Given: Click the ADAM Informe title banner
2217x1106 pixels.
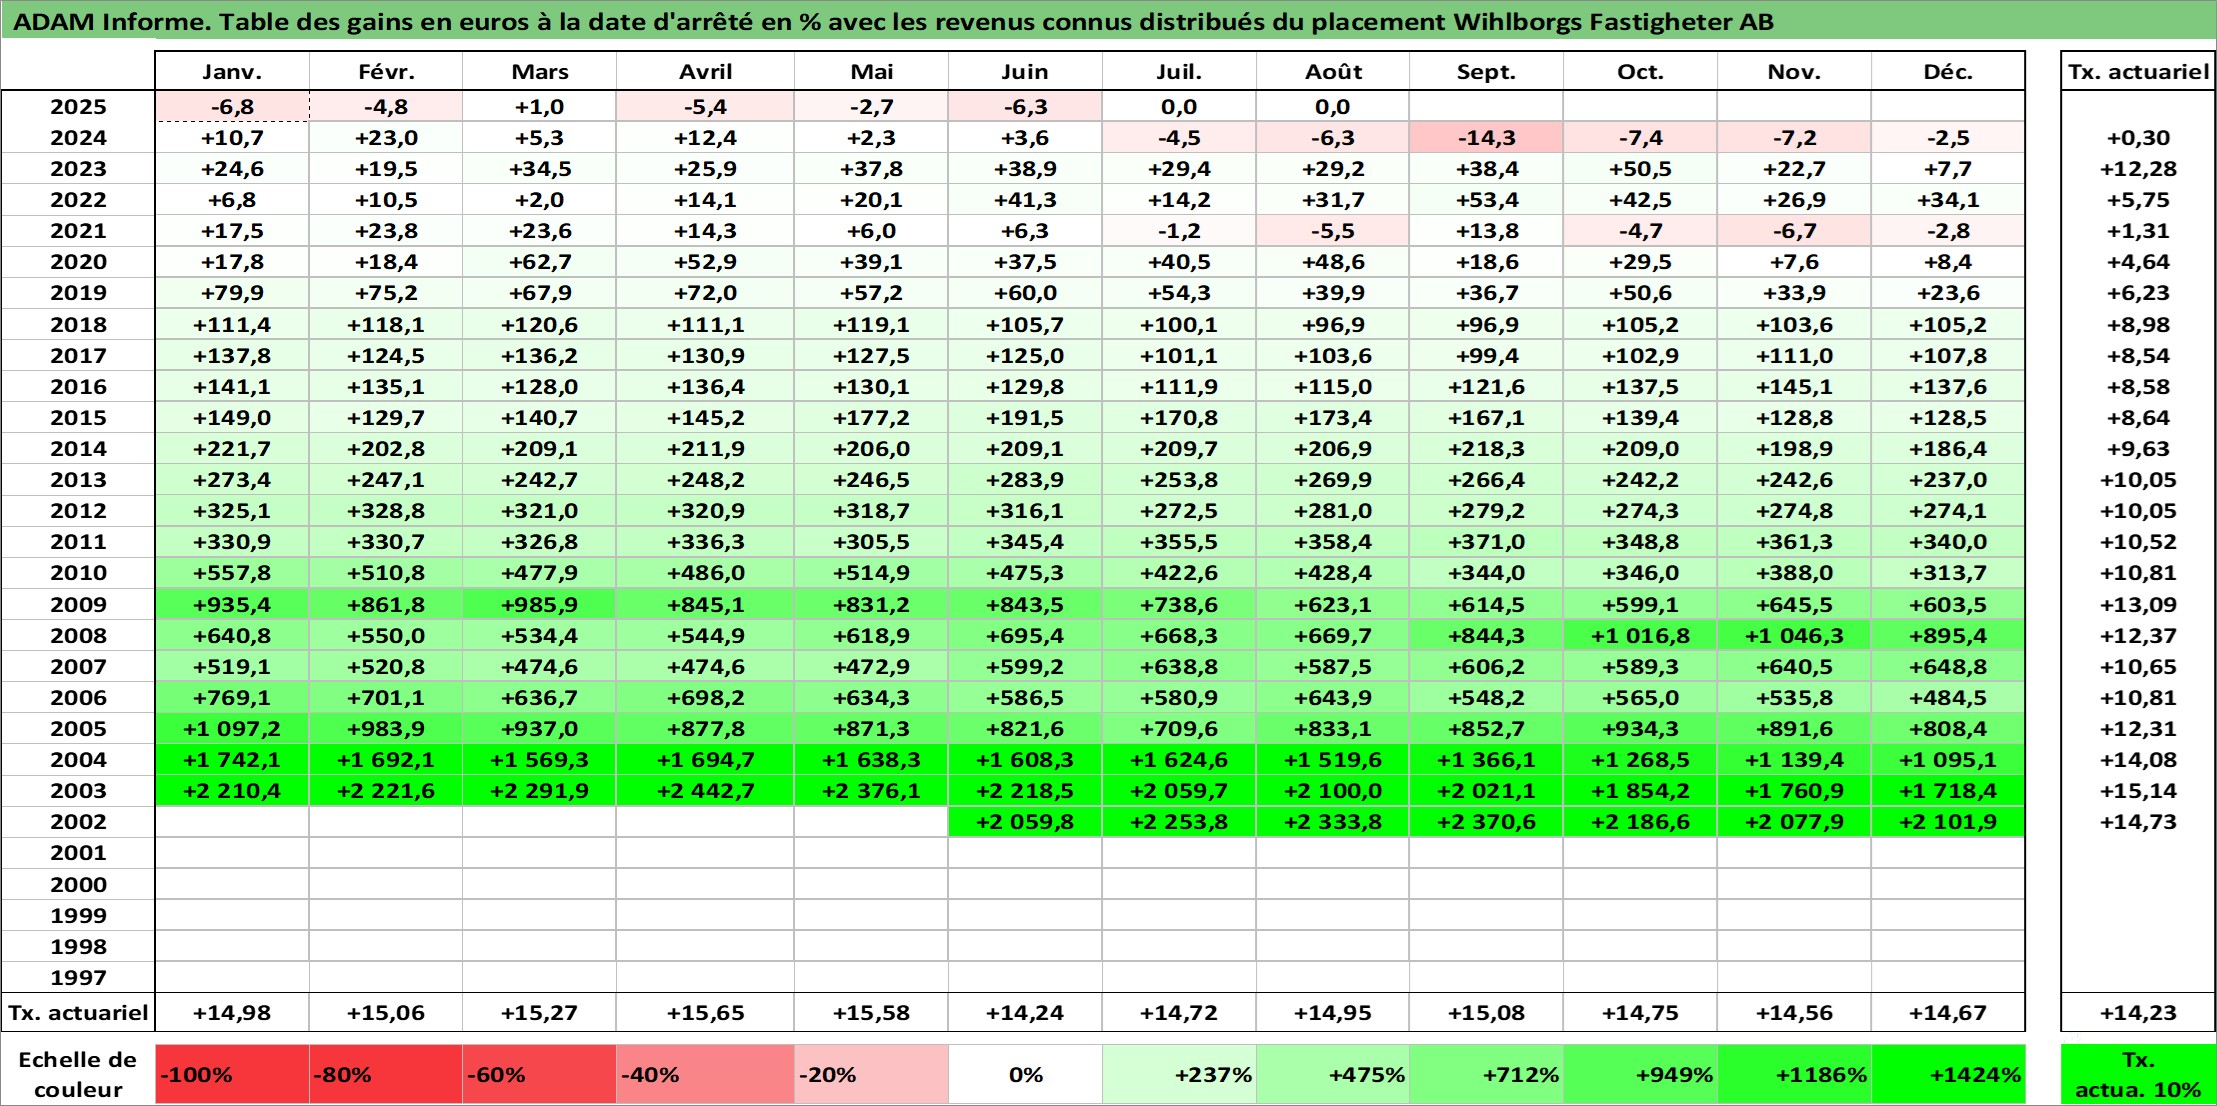Looking at the screenshot, I should click(1108, 21).
